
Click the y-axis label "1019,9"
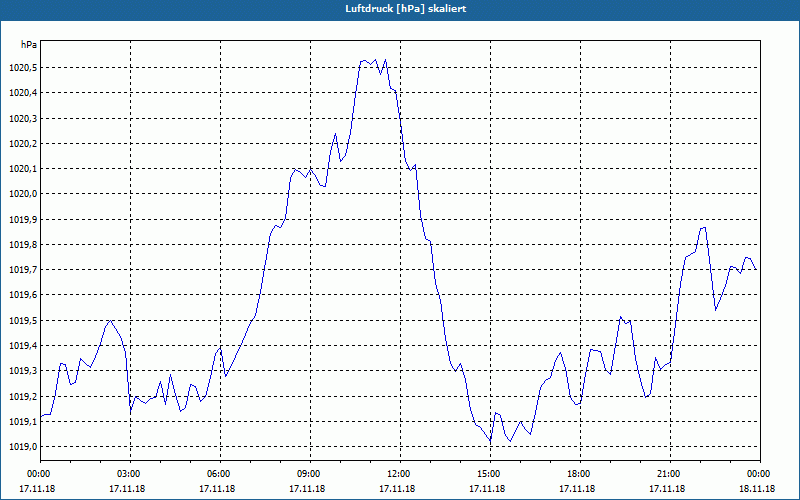click(23, 219)
